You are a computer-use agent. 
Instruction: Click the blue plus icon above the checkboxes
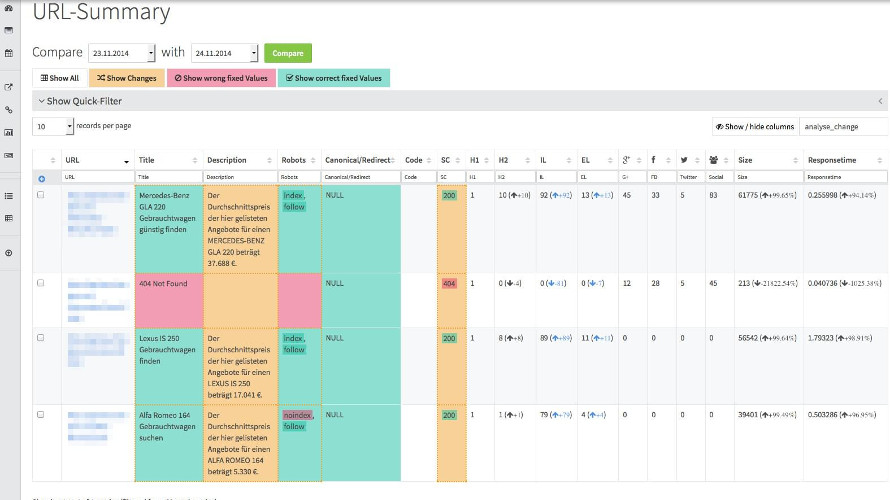pyautogui.click(x=41, y=178)
